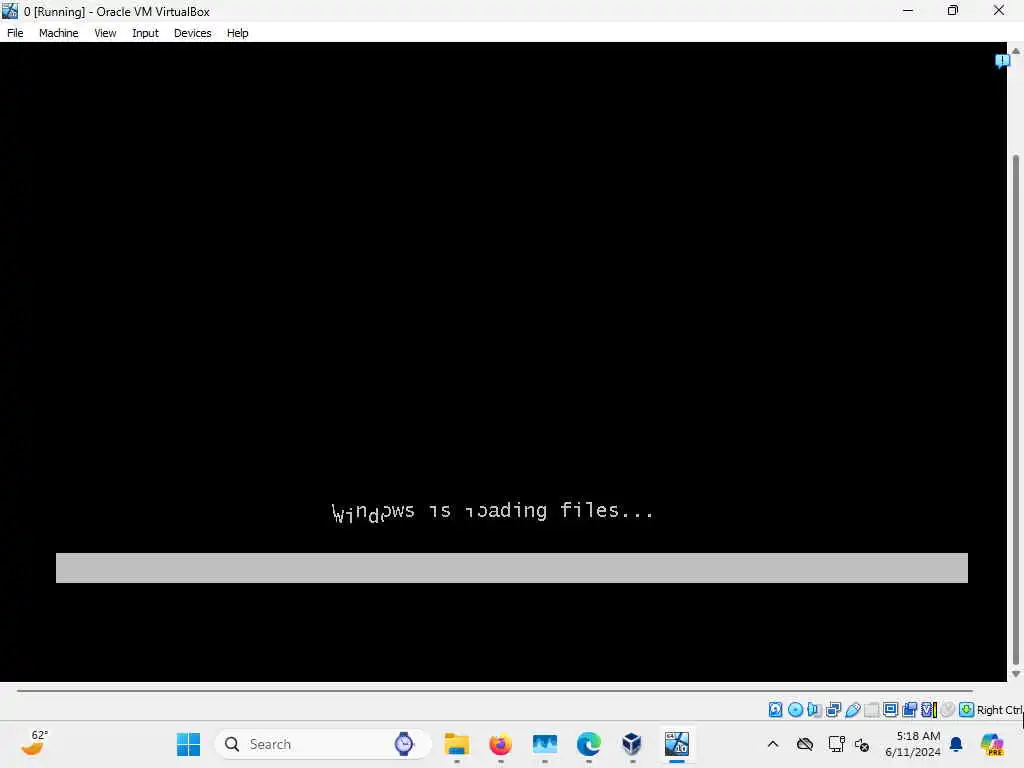This screenshot has height=768, width=1024.
Task: Click the greyed-out mouse integration indicator
Action: coord(948,709)
